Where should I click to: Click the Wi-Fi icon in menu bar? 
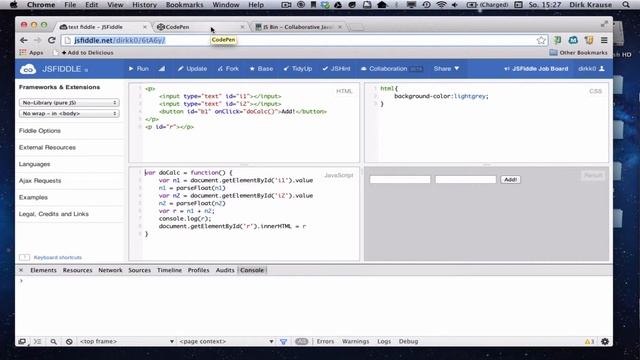(x=441, y=5)
